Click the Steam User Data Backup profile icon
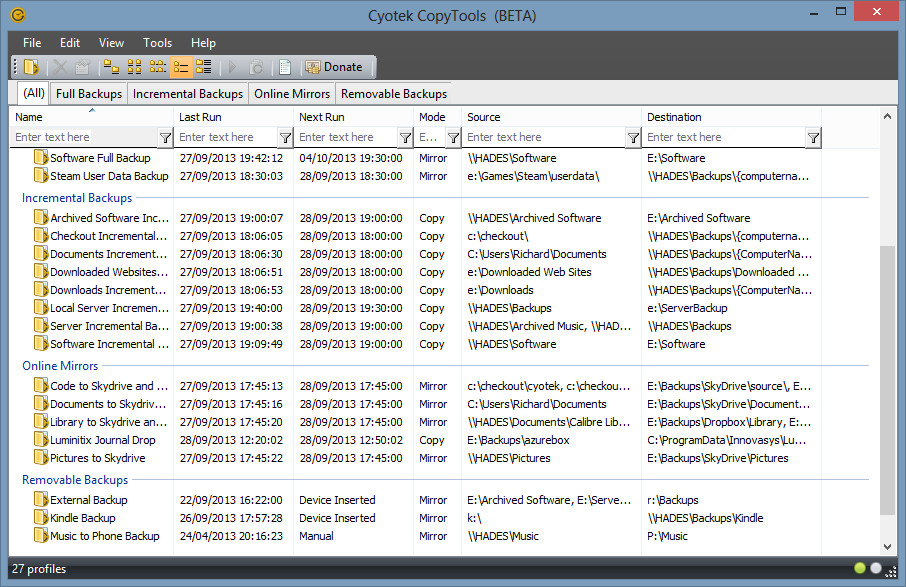 (x=40, y=176)
